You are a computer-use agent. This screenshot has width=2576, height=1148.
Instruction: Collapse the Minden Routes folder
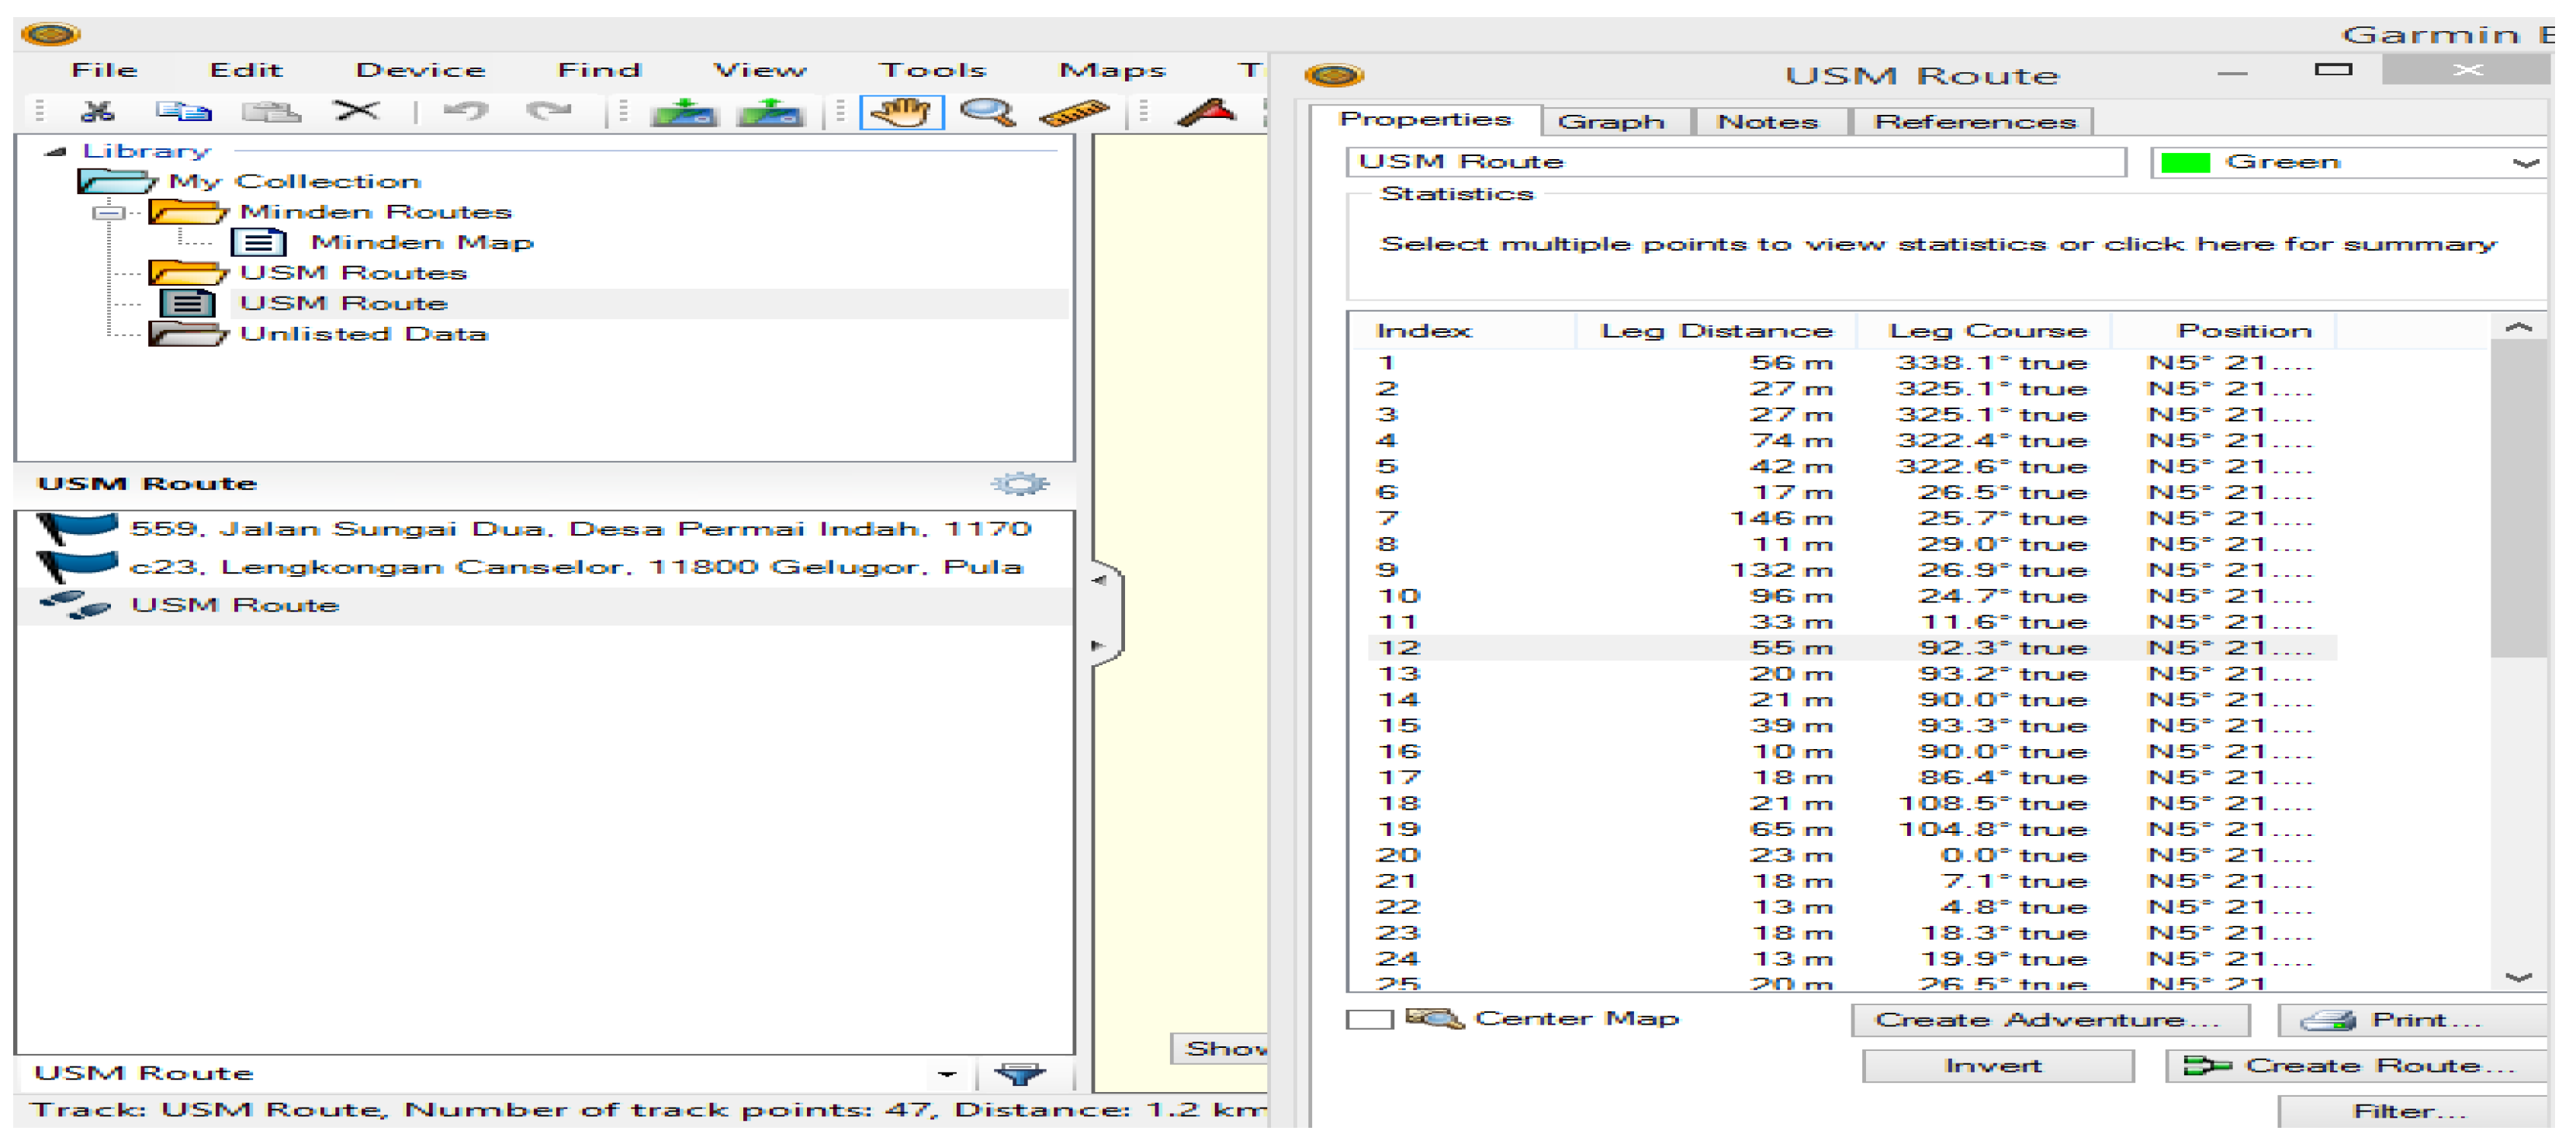[108, 213]
